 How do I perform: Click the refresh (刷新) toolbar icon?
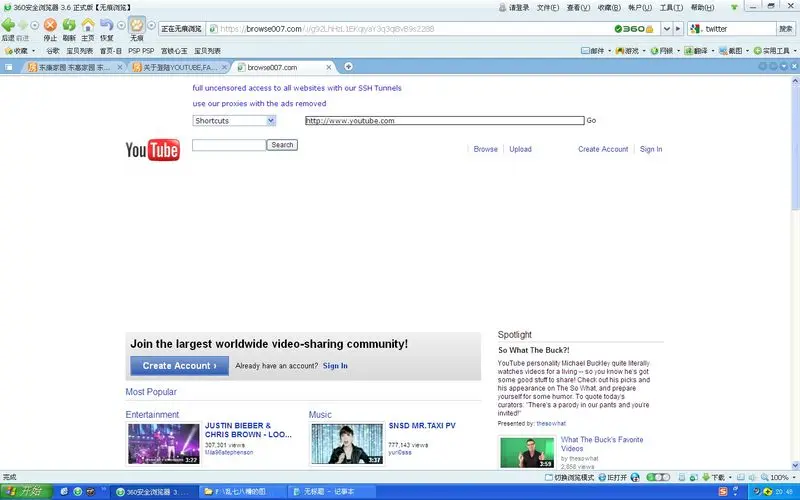click(x=69, y=25)
